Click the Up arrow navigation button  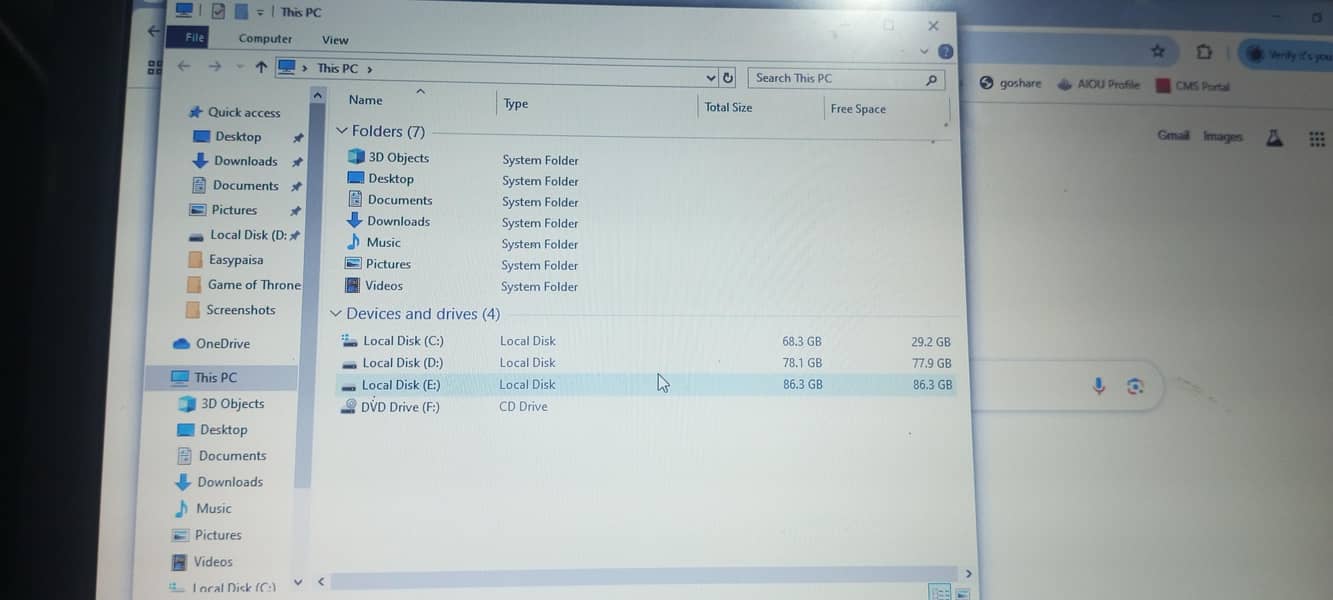261,67
